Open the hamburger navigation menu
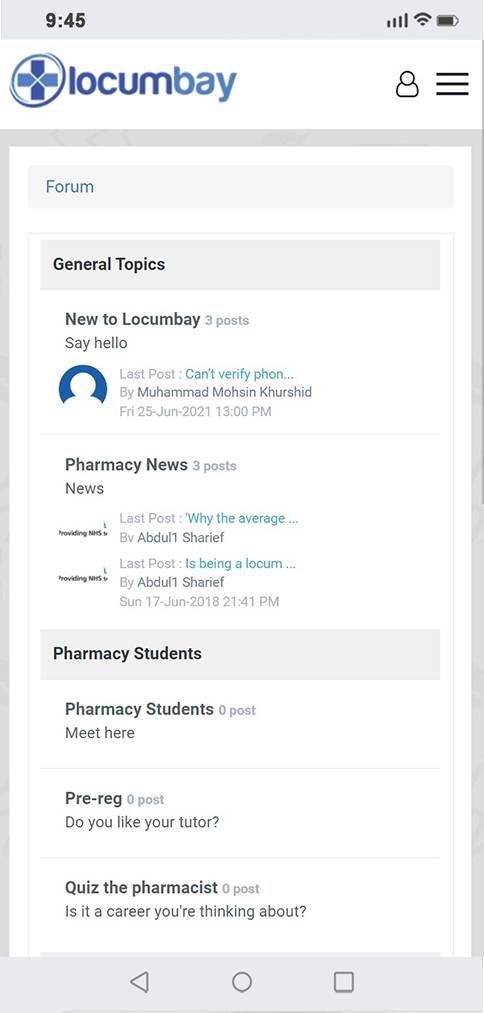 click(x=452, y=84)
